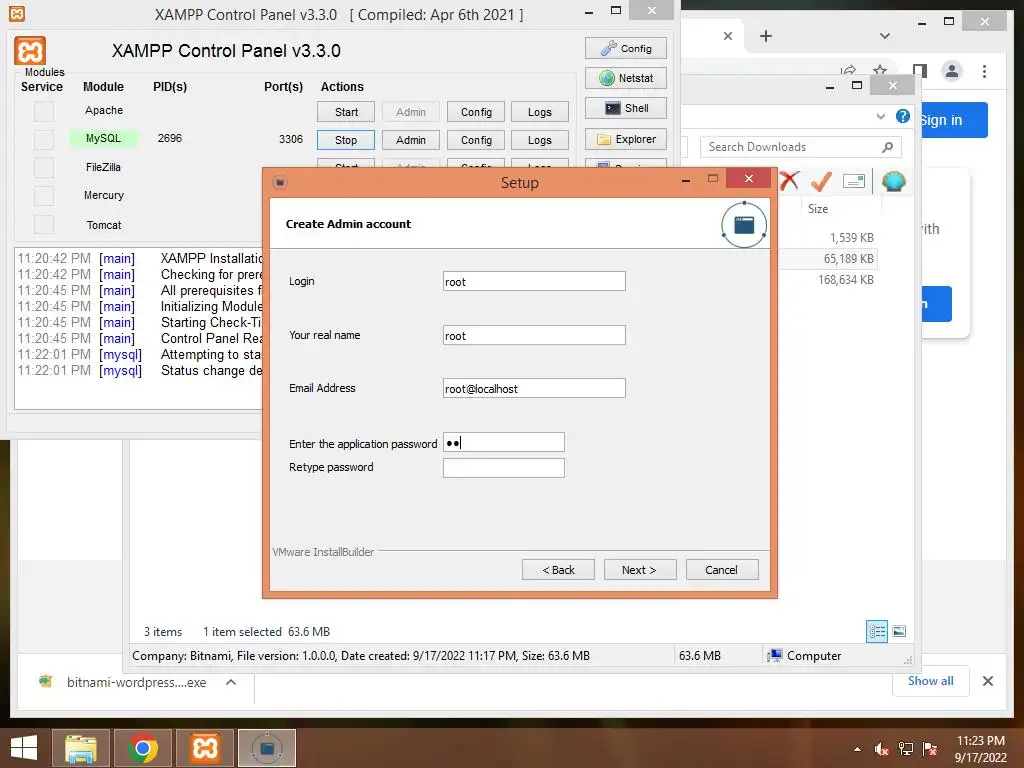Focus the application password field
1024x768 pixels.
click(x=504, y=442)
